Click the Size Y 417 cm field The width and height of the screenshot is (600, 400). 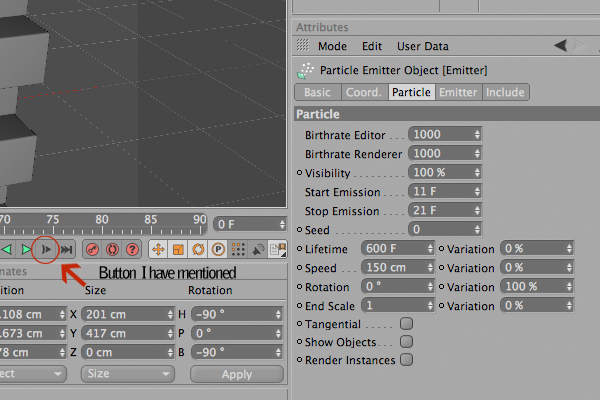pyautogui.click(x=128, y=333)
